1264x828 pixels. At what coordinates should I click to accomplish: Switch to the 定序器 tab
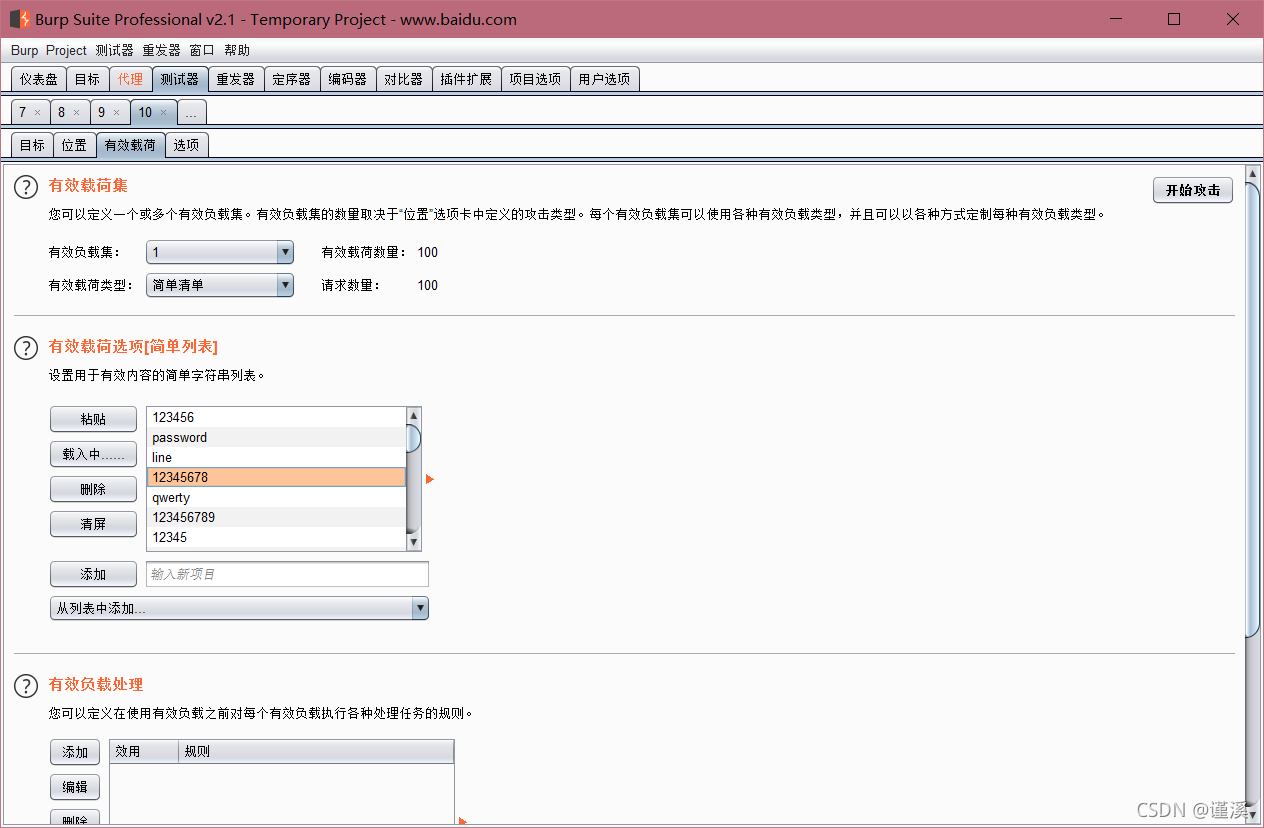click(x=292, y=79)
